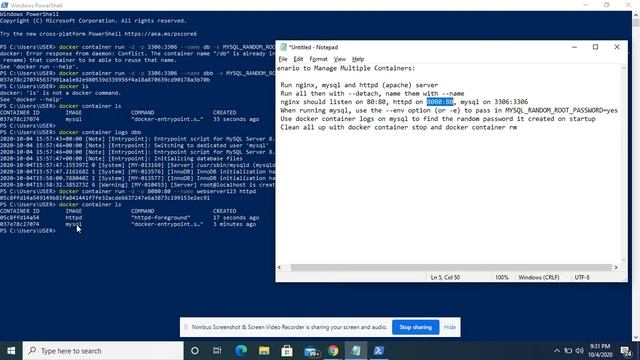Click the line starting 'Clean all up with docker container stop'
Screen dimensions: 640x360
pyautogui.click(x=399, y=127)
